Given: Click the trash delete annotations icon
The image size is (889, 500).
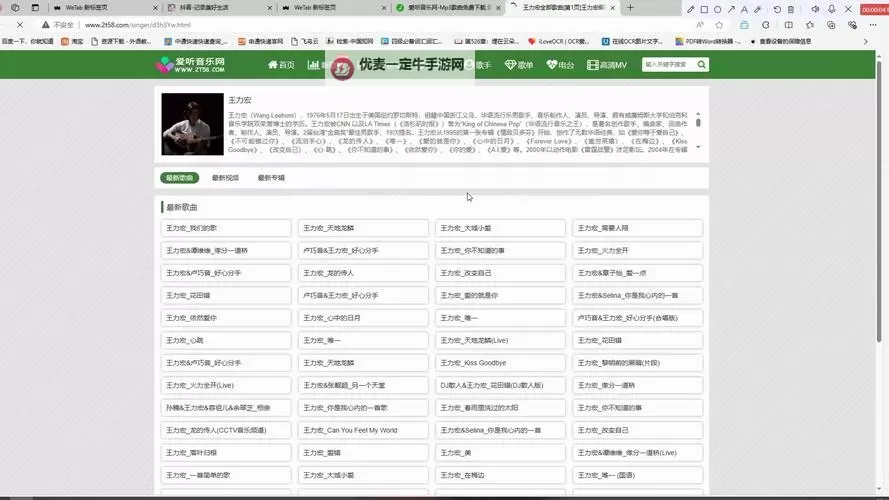Looking at the screenshot, I should tap(790, 9).
